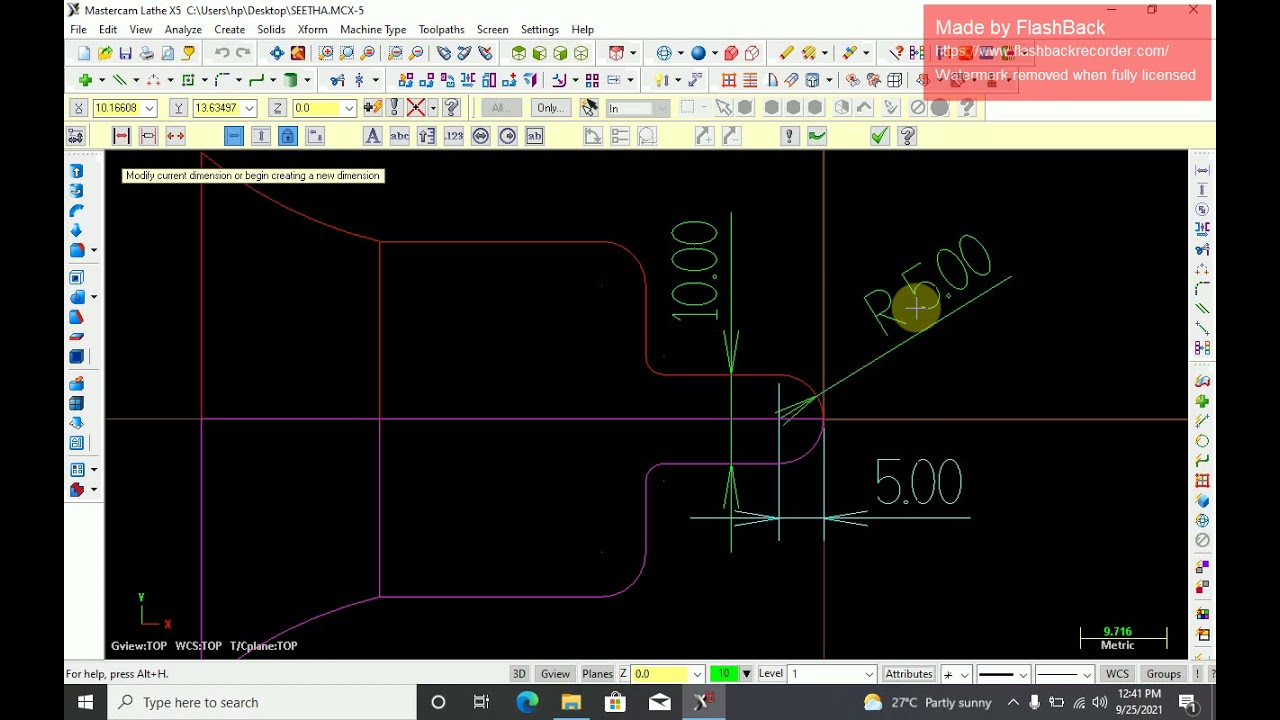The image size is (1280, 720).
Task: Click the Undo arrow icon
Action: point(222,53)
